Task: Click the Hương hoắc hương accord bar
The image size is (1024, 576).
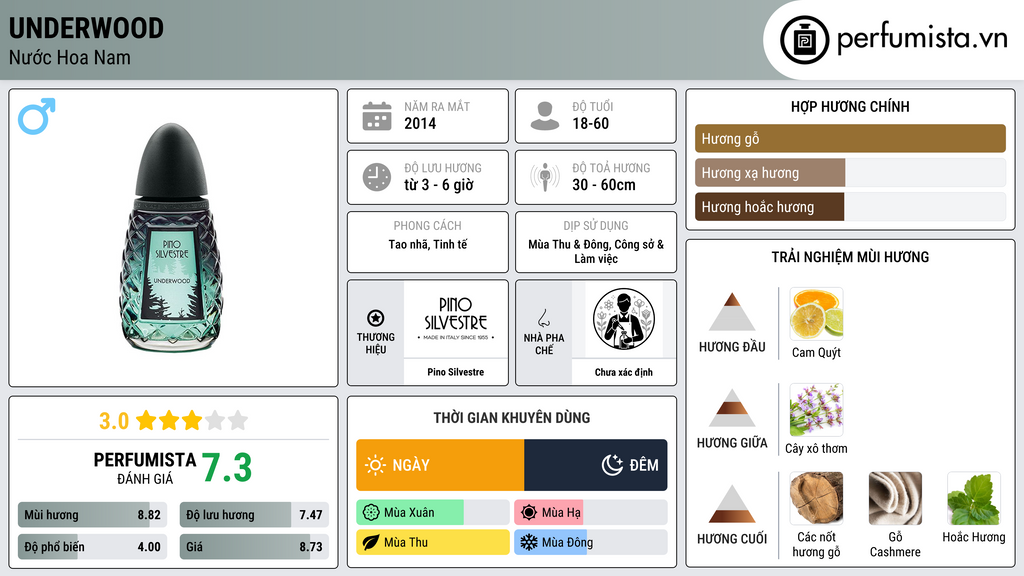Action: pos(850,207)
